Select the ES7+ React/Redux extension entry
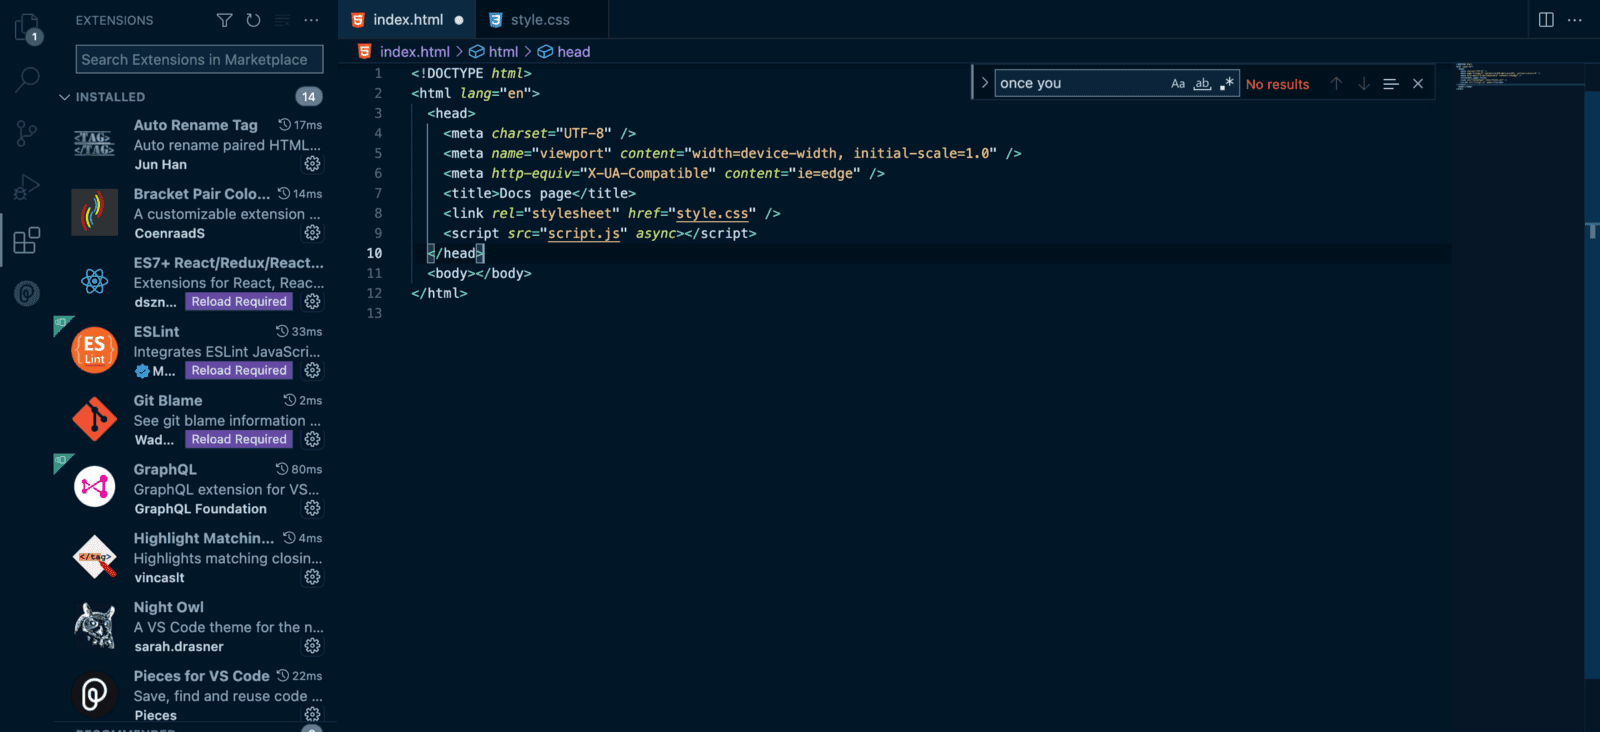 pos(196,282)
